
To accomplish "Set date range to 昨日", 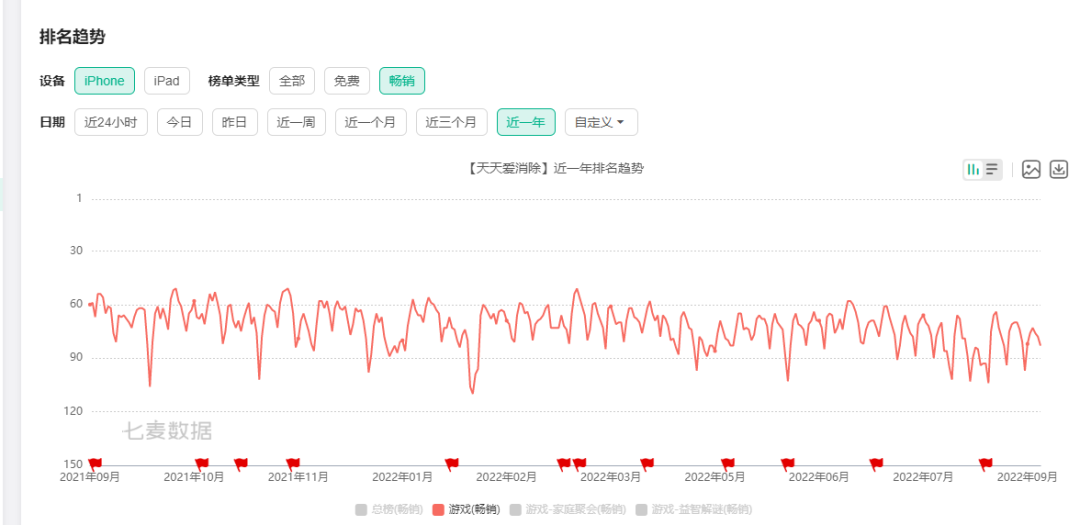I will point(235,122).
